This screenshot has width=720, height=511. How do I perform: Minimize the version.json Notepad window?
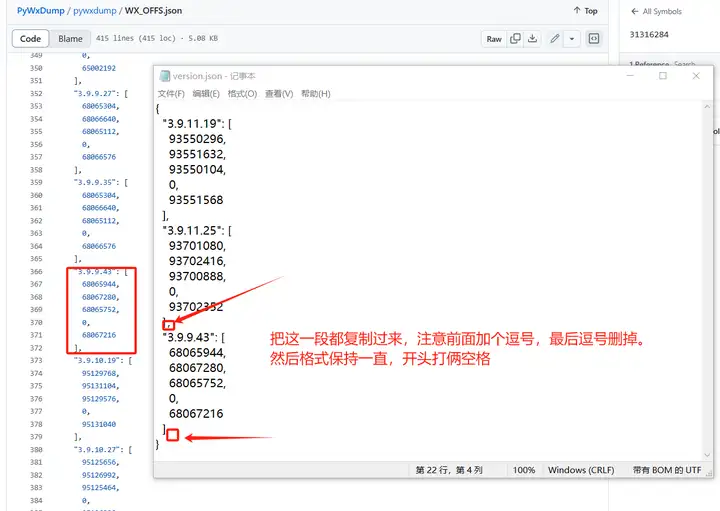(x=630, y=75)
